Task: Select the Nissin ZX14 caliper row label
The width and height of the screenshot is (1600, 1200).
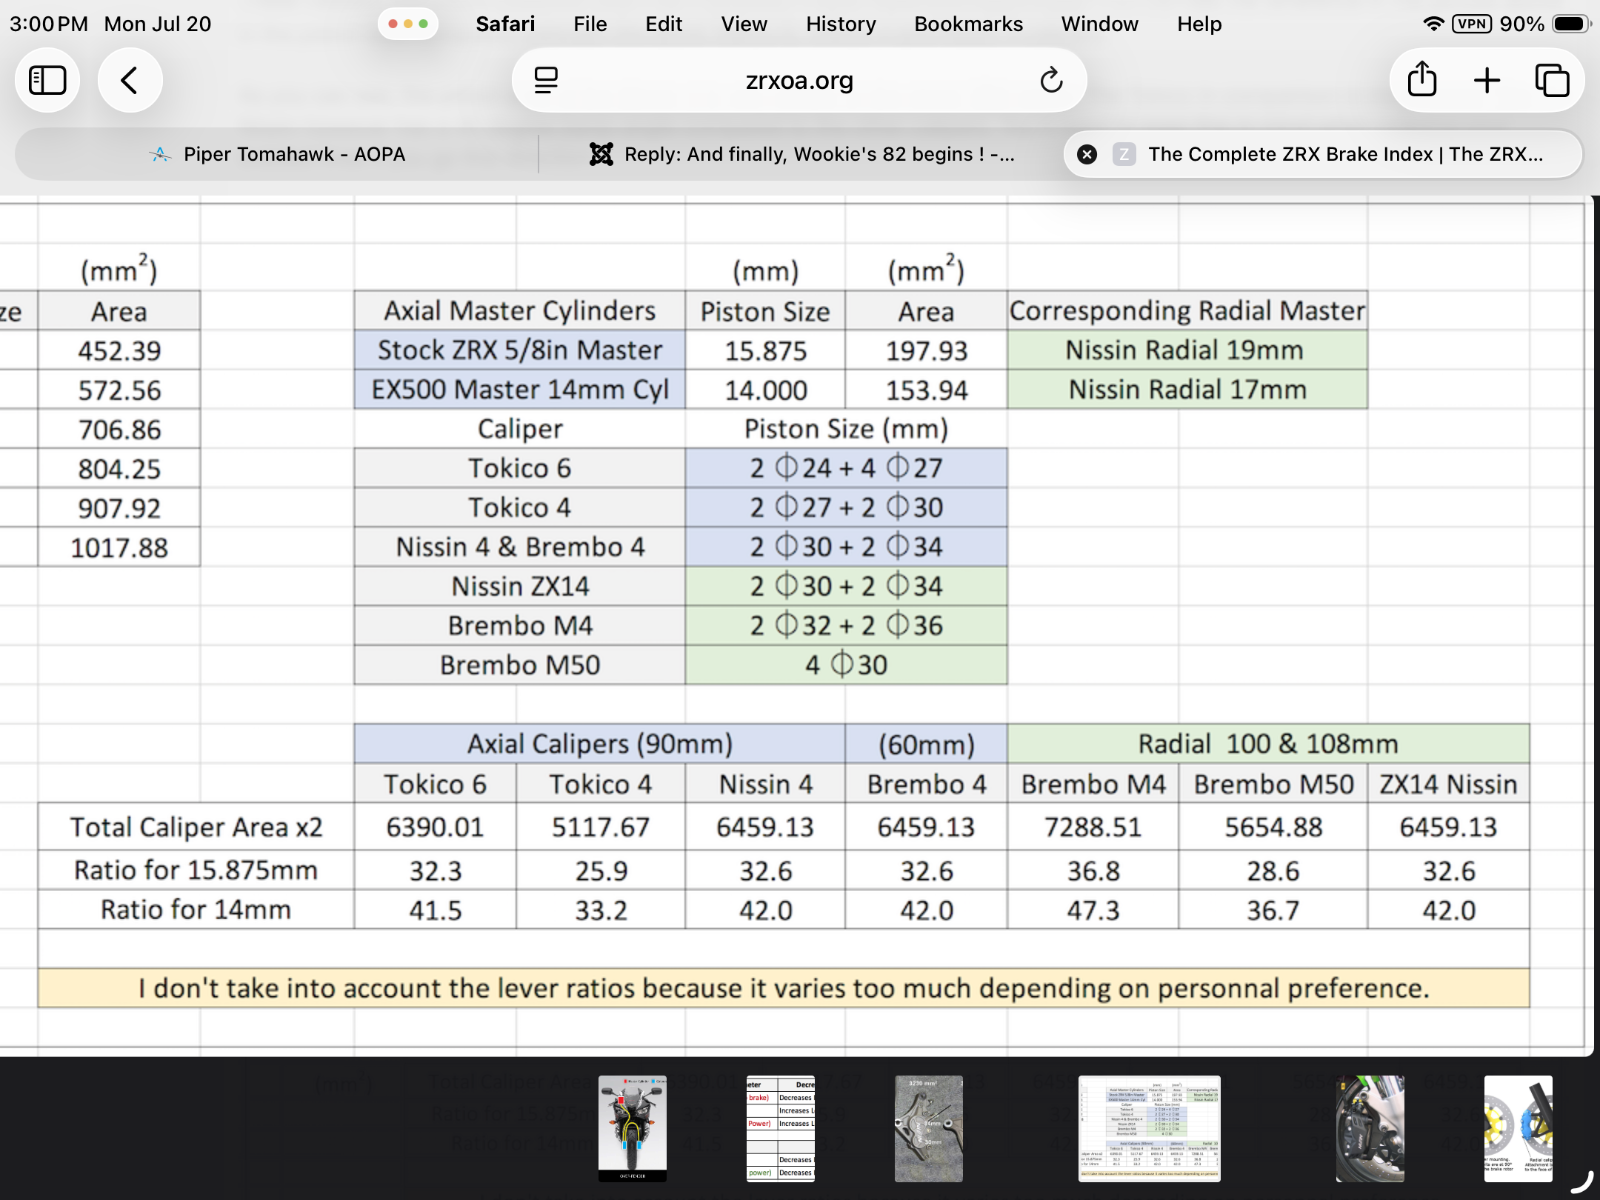Action: (x=520, y=586)
